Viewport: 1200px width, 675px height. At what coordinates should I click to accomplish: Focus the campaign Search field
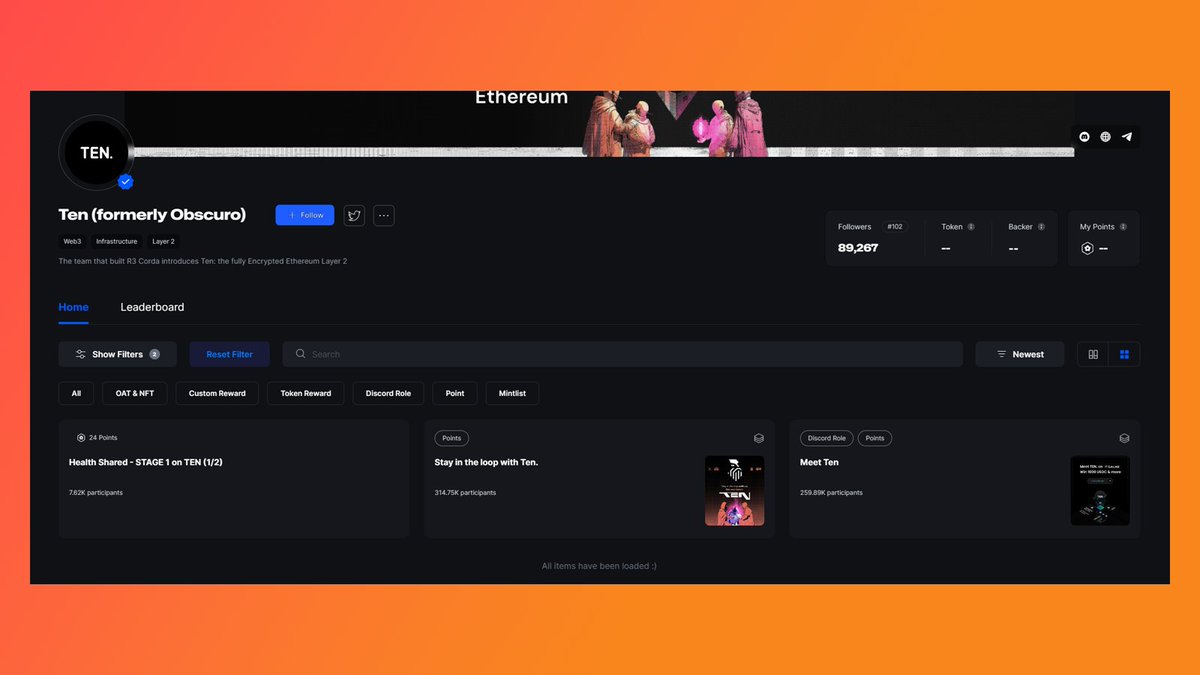click(x=622, y=354)
